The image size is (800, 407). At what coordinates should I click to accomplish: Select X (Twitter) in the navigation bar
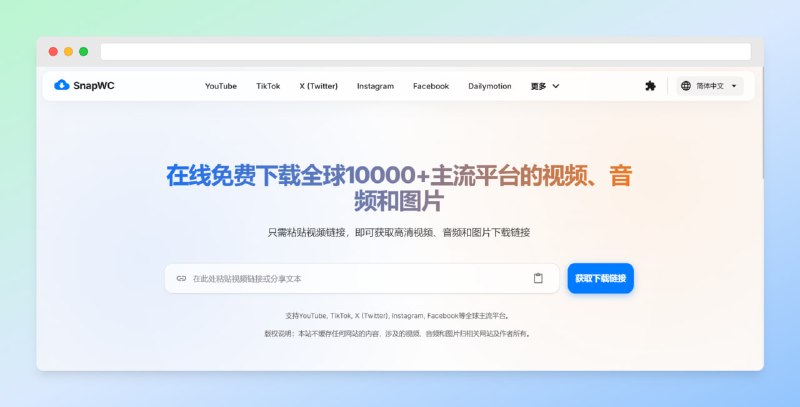318,86
